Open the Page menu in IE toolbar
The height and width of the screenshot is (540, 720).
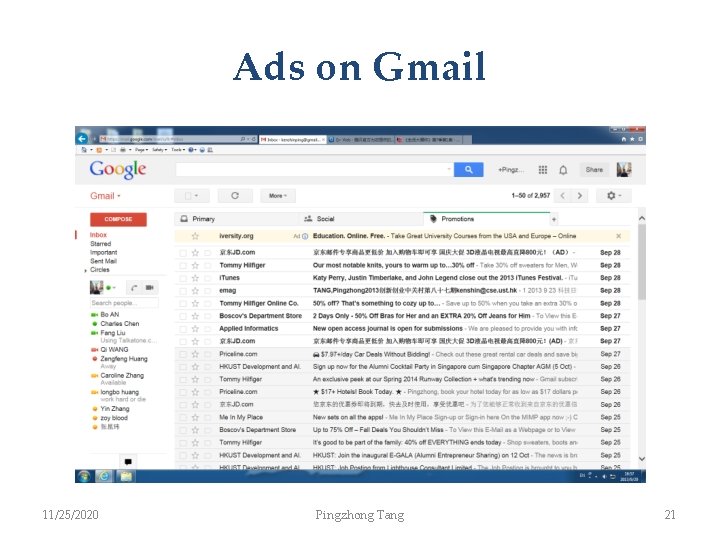click(141, 150)
